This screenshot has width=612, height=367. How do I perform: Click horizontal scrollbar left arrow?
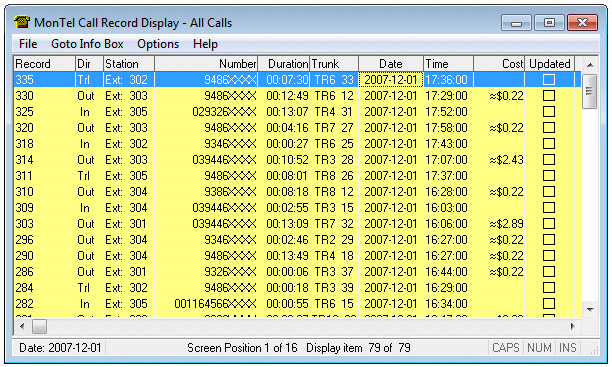(x=22, y=326)
